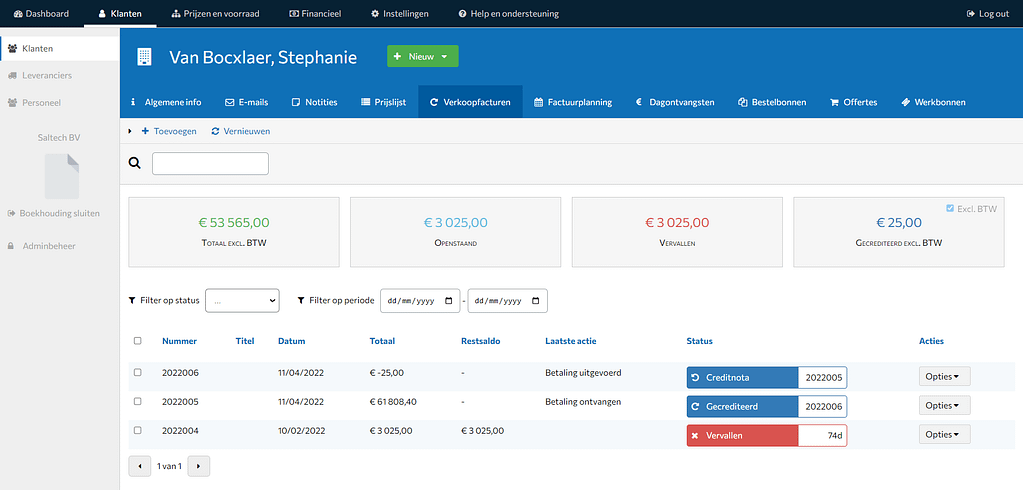
Task: Switch to the Verkoopfacturen tab
Action: click(x=470, y=102)
